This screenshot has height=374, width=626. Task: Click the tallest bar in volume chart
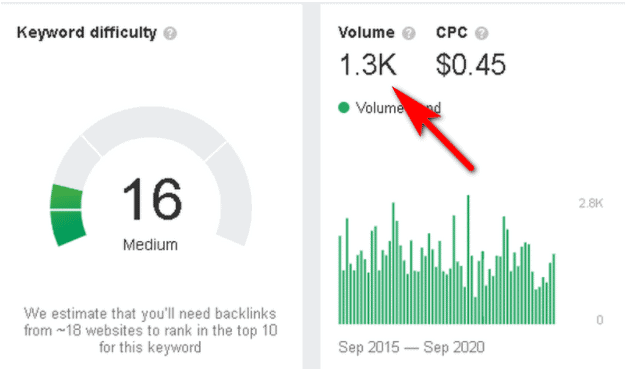(x=468, y=259)
